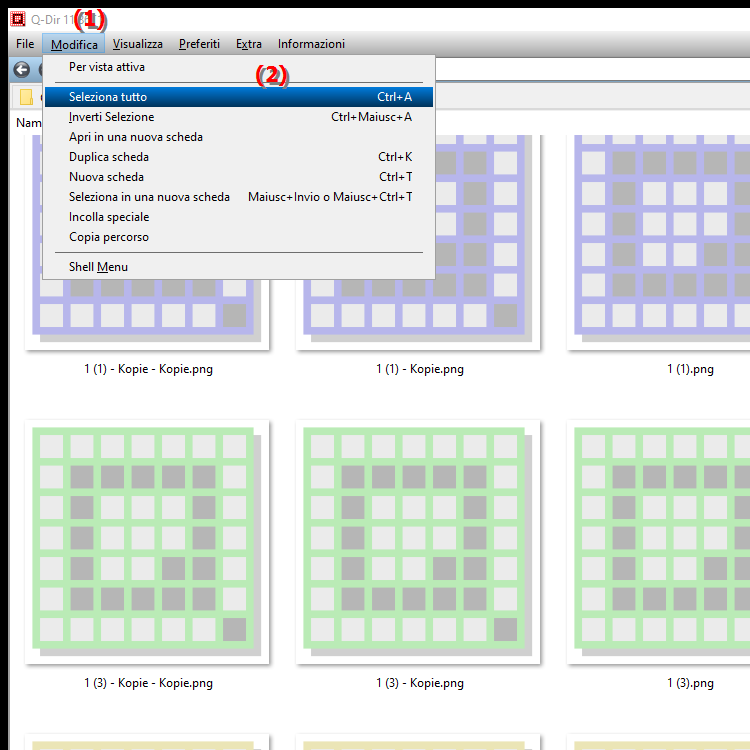The width and height of the screenshot is (750, 750).
Task: Click file name label '1 (1) - Kopie - Kopie.png'
Action: coord(148,369)
